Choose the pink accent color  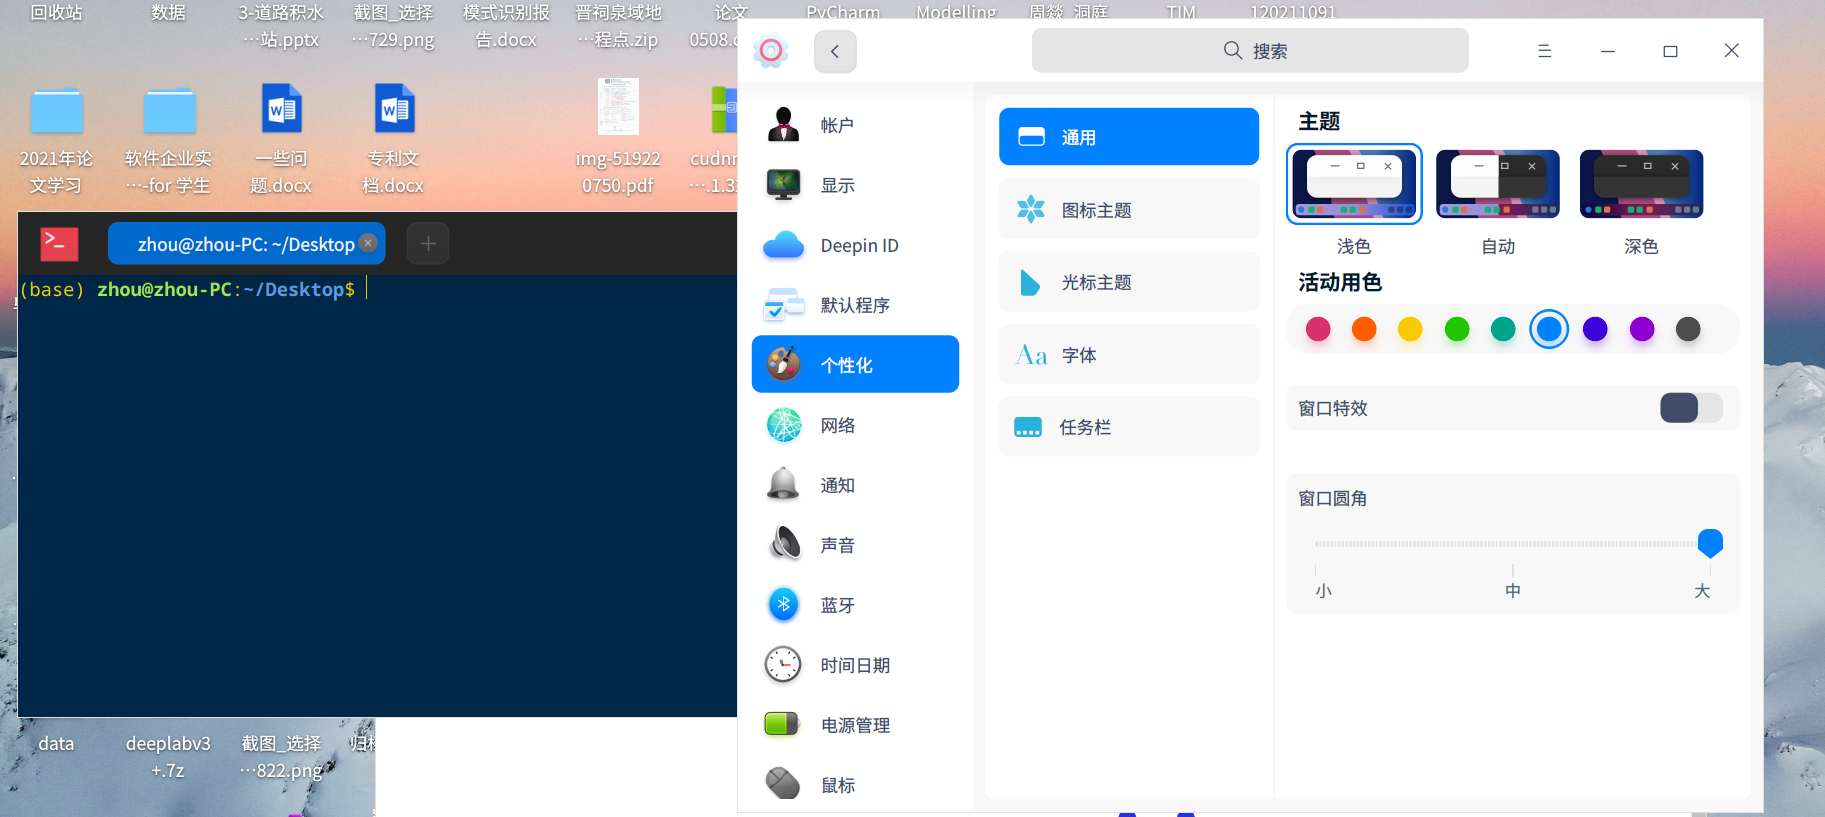[1318, 329]
